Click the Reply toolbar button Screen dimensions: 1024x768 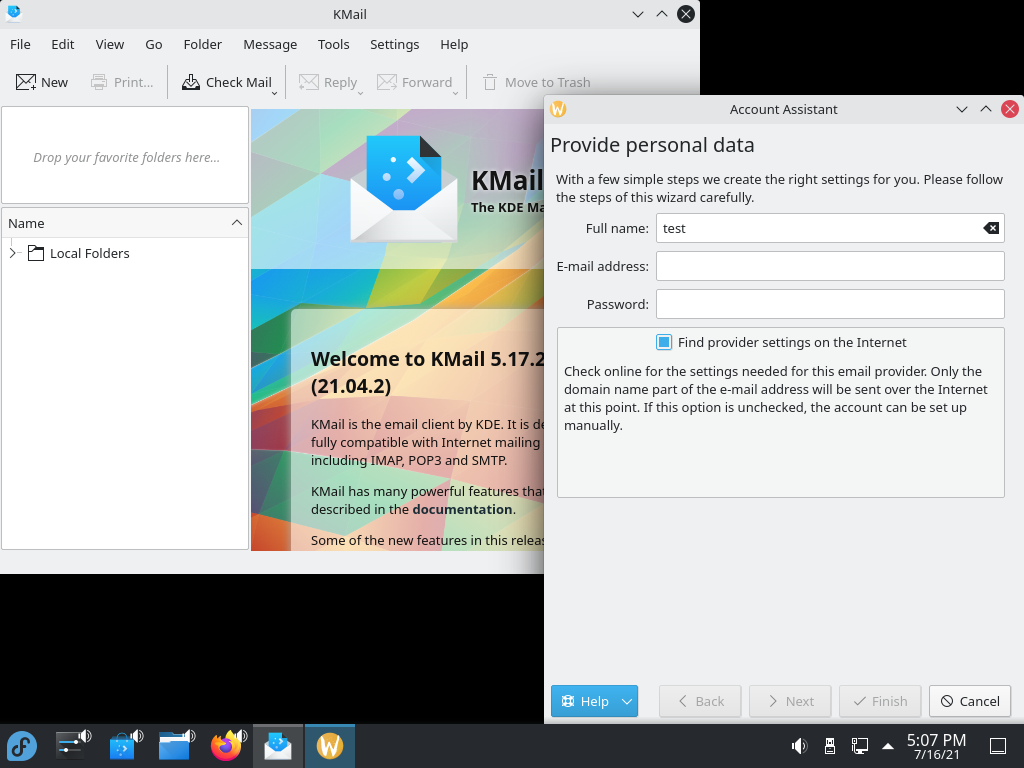click(x=328, y=82)
